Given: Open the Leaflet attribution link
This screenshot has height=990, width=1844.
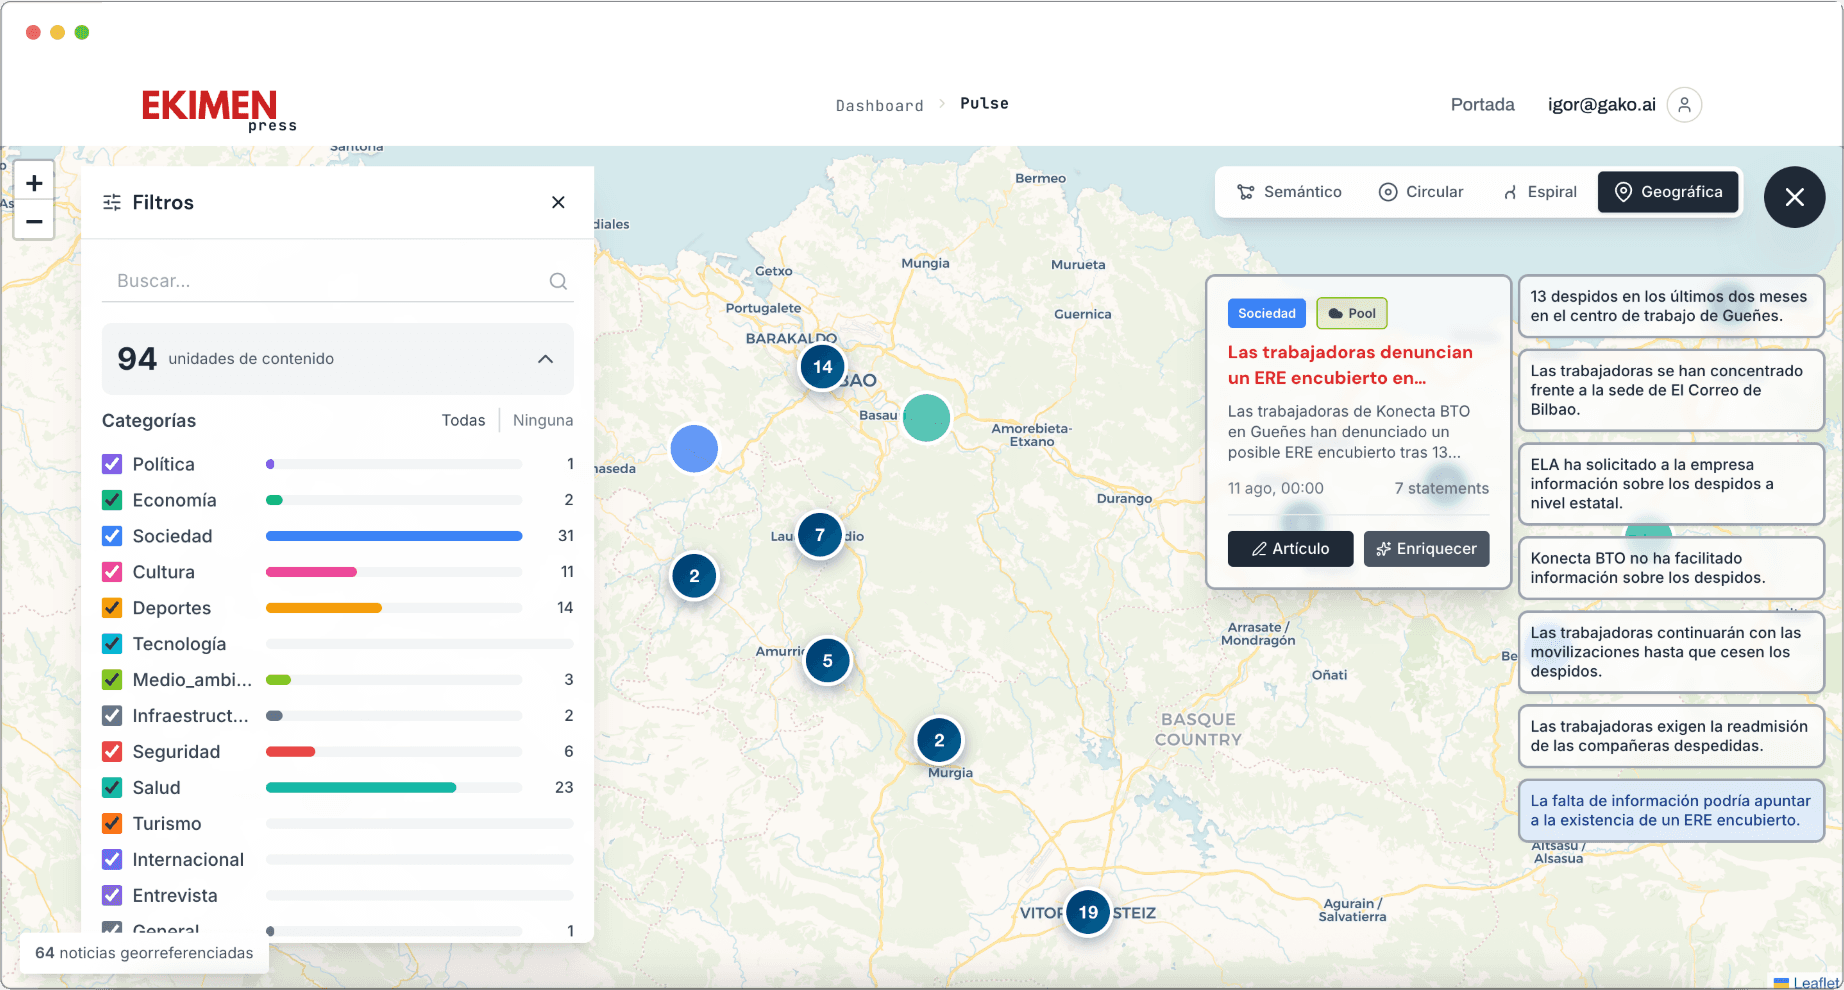Looking at the screenshot, I should [1815, 982].
